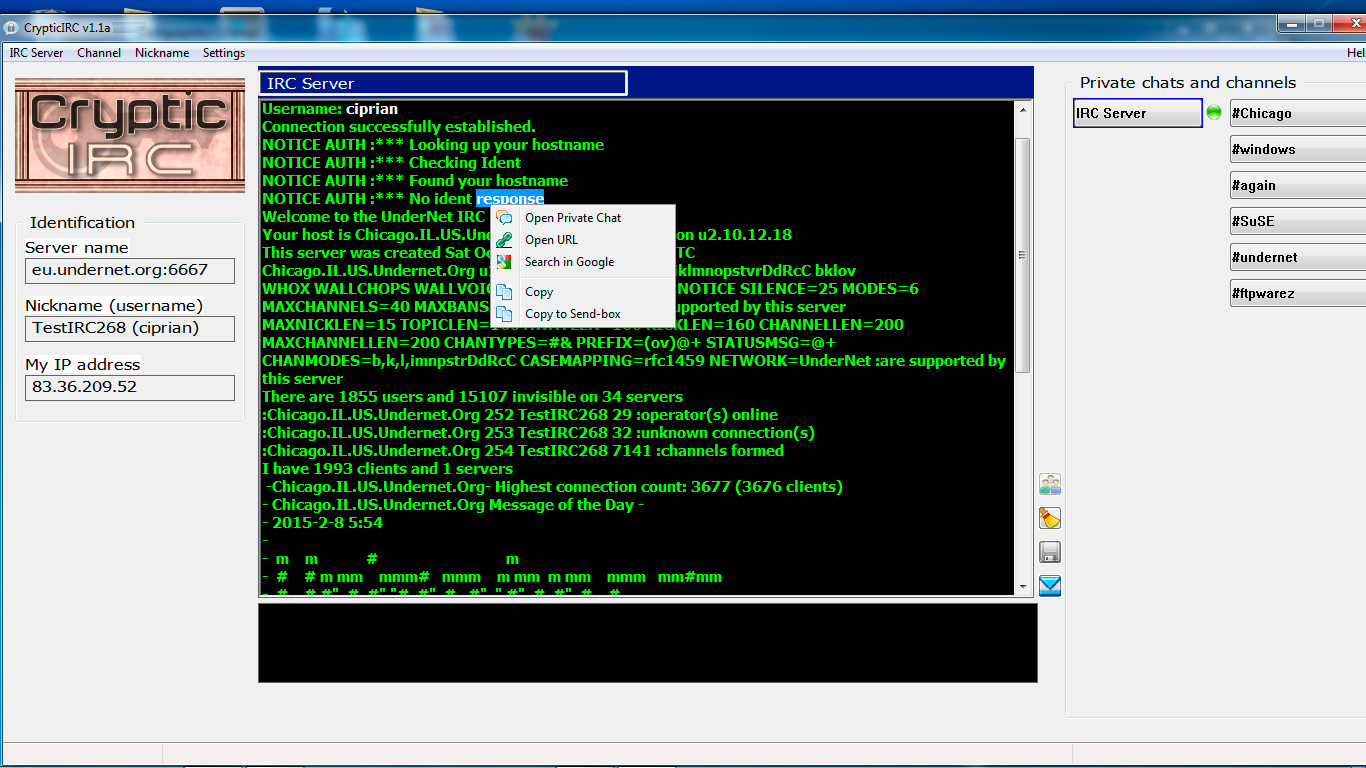Save log with the floppy disk icon
1366x768 pixels.
(x=1049, y=552)
